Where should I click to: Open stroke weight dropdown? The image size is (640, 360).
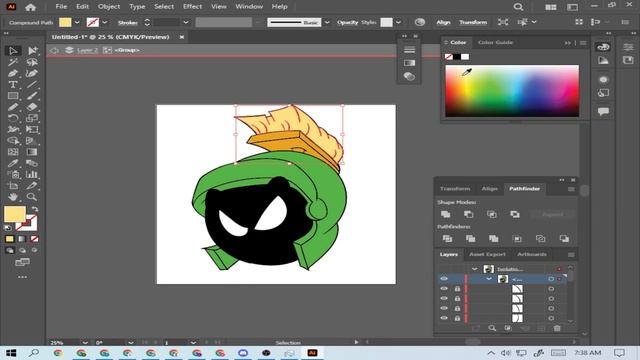pyautogui.click(x=186, y=22)
